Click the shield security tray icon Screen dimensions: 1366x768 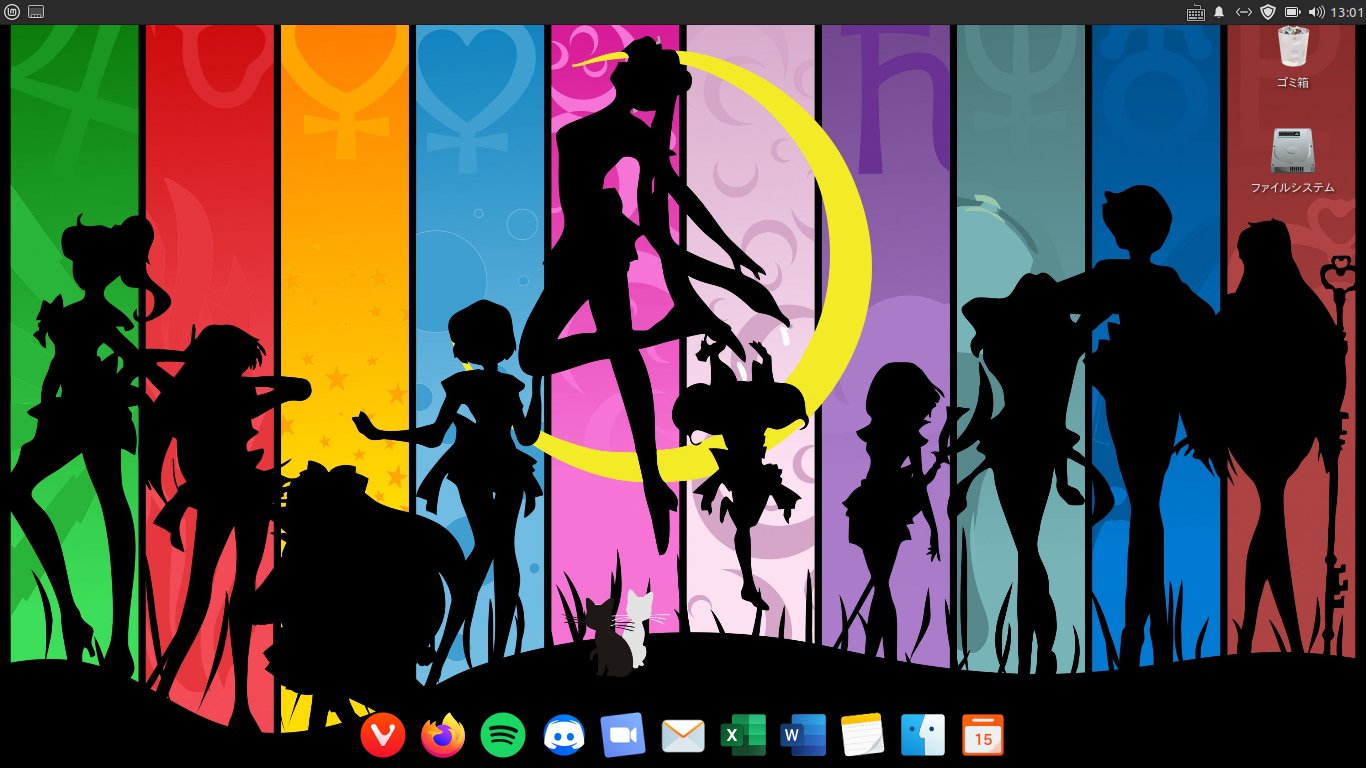click(x=1268, y=12)
